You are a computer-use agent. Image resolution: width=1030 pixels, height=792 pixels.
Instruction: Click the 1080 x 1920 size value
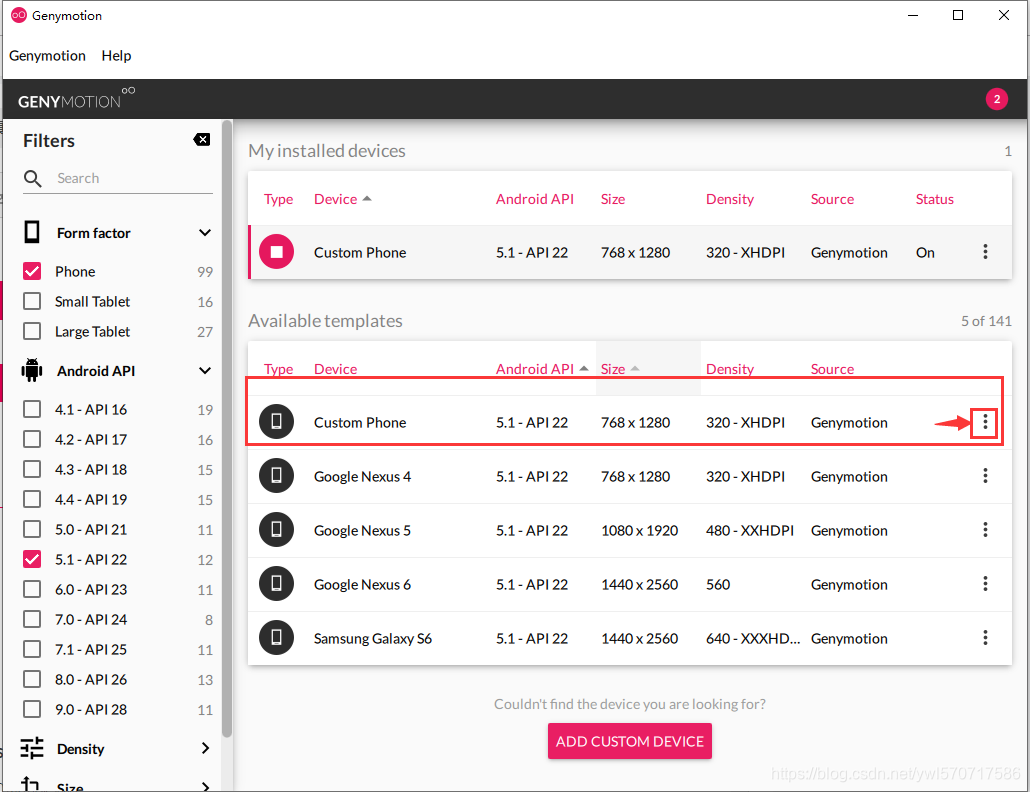coord(639,531)
